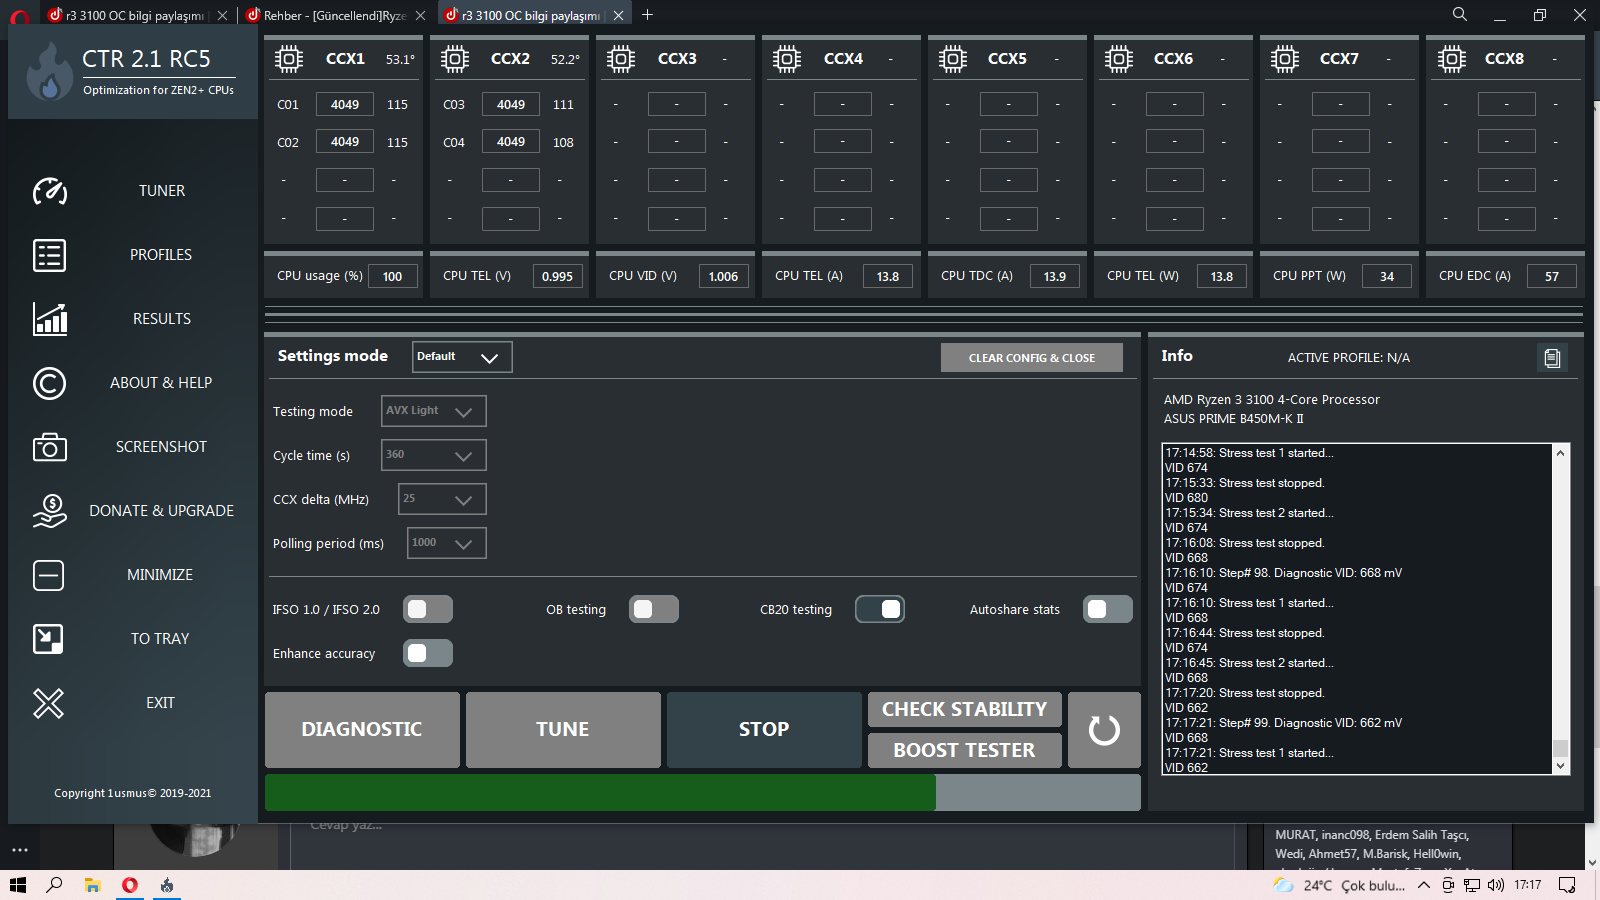Image resolution: width=1600 pixels, height=900 pixels.
Task: Click the CCX4 chip icon
Action: pyautogui.click(x=787, y=59)
